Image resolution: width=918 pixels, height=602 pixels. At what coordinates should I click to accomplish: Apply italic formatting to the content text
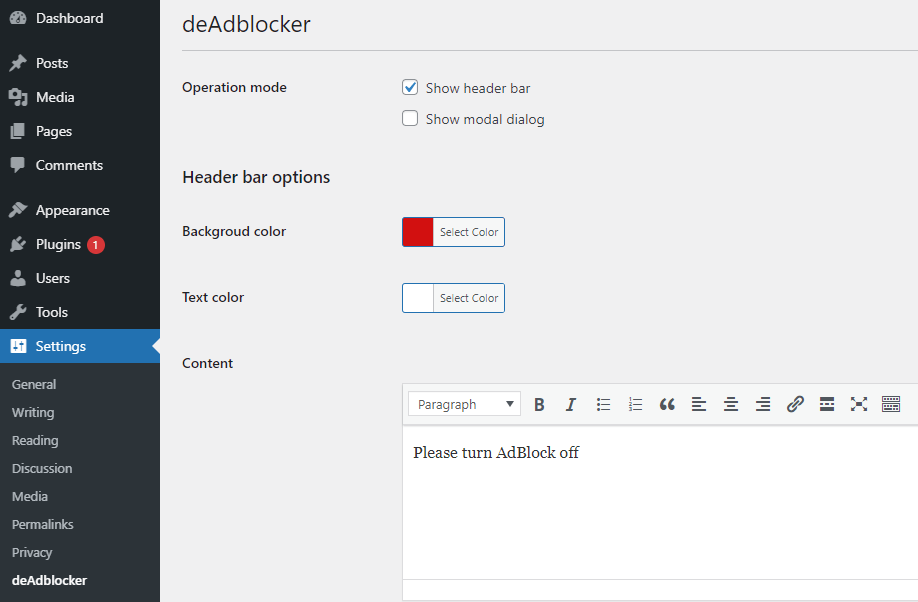click(x=571, y=404)
